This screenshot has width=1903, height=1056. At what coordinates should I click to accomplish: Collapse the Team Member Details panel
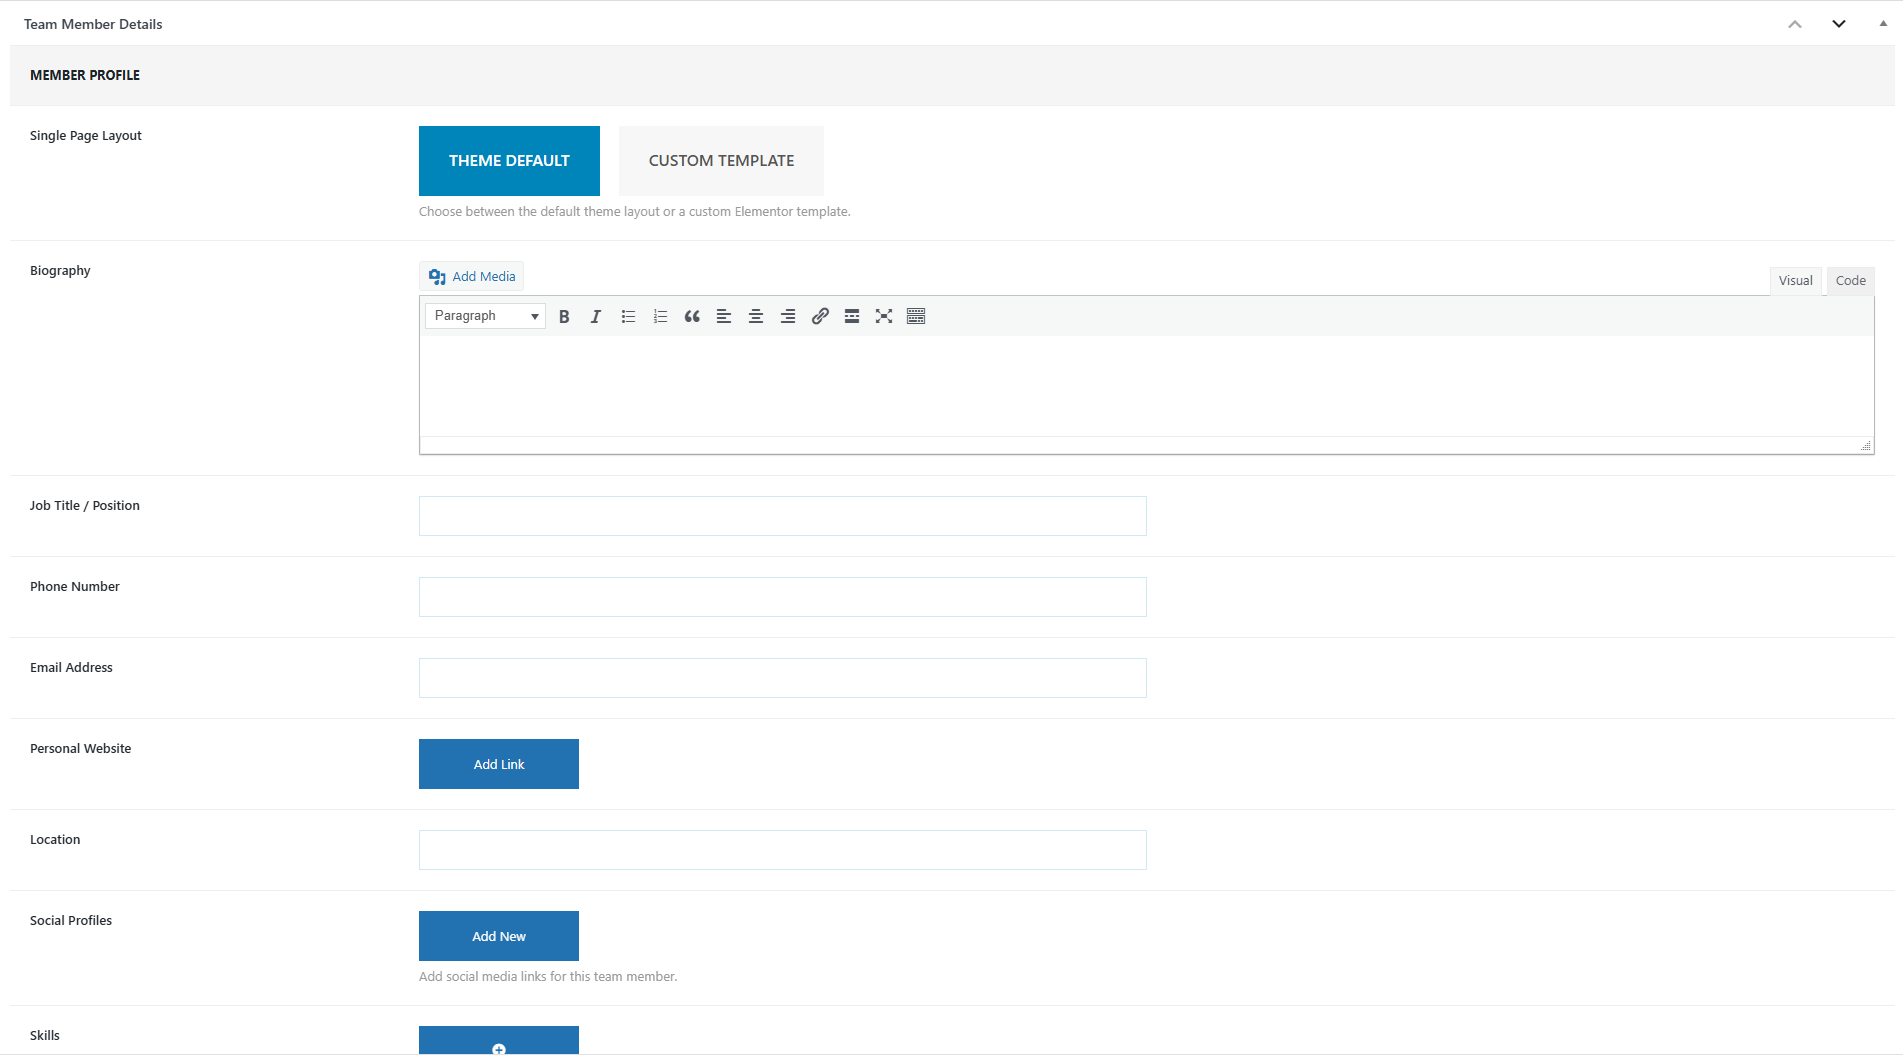point(1883,24)
